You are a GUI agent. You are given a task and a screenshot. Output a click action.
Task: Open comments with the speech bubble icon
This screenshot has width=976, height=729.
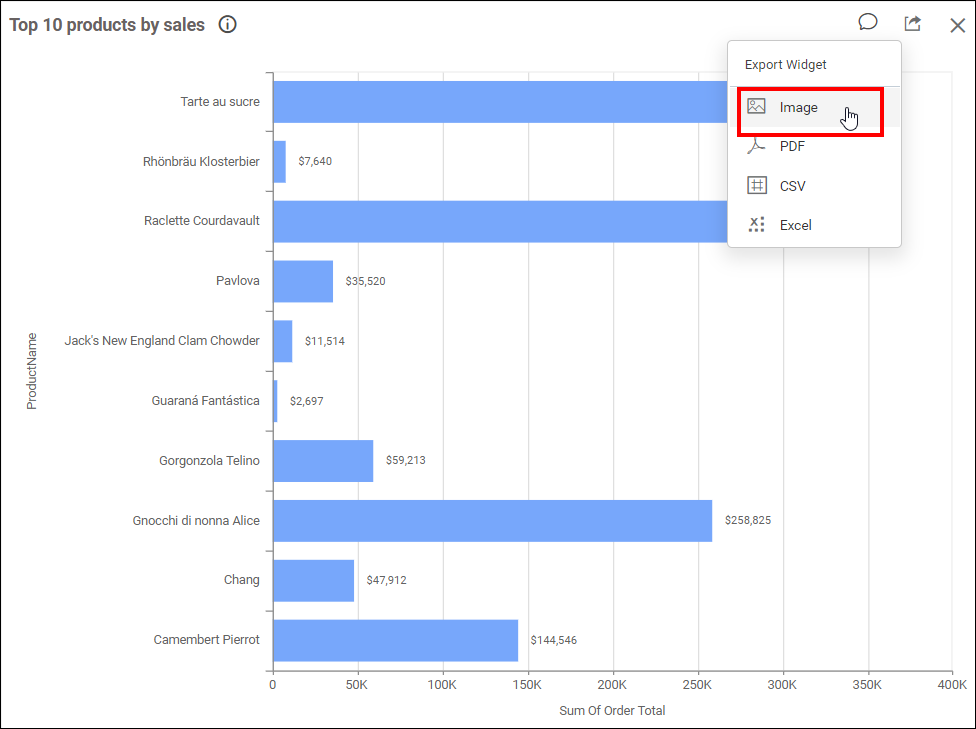[x=868, y=22]
